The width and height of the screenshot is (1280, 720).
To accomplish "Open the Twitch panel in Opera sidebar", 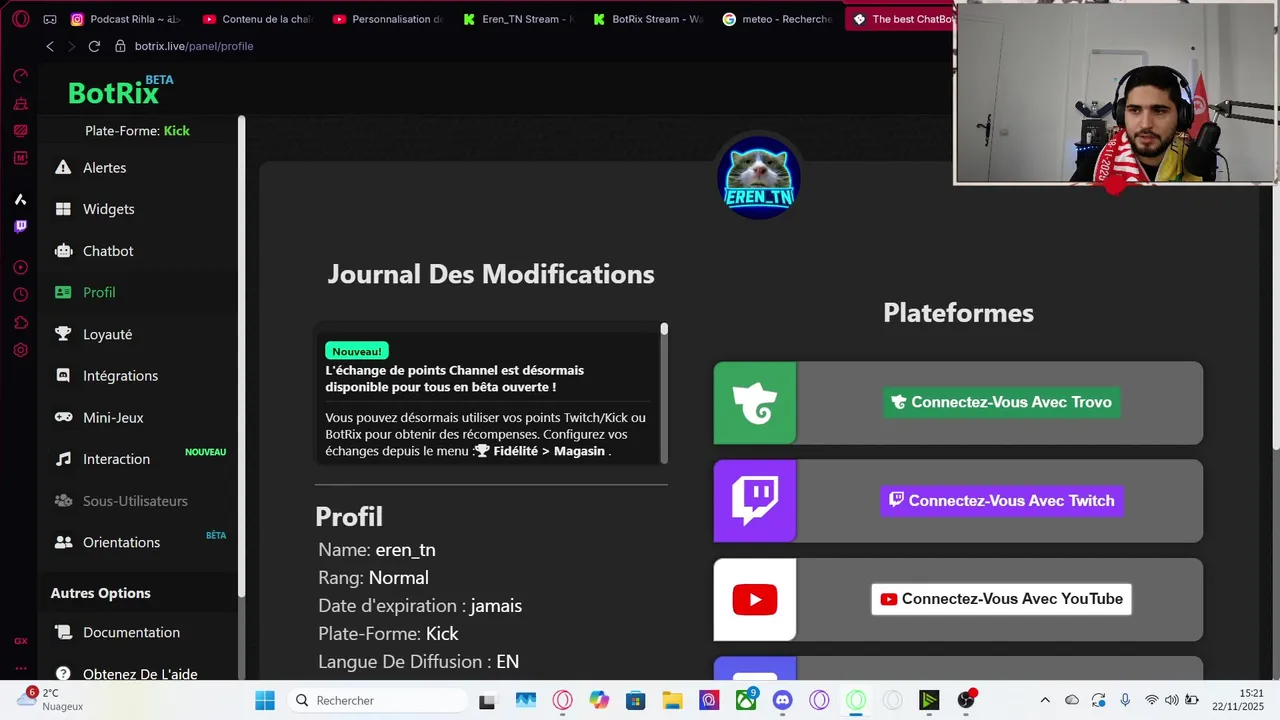I will click(x=20, y=226).
